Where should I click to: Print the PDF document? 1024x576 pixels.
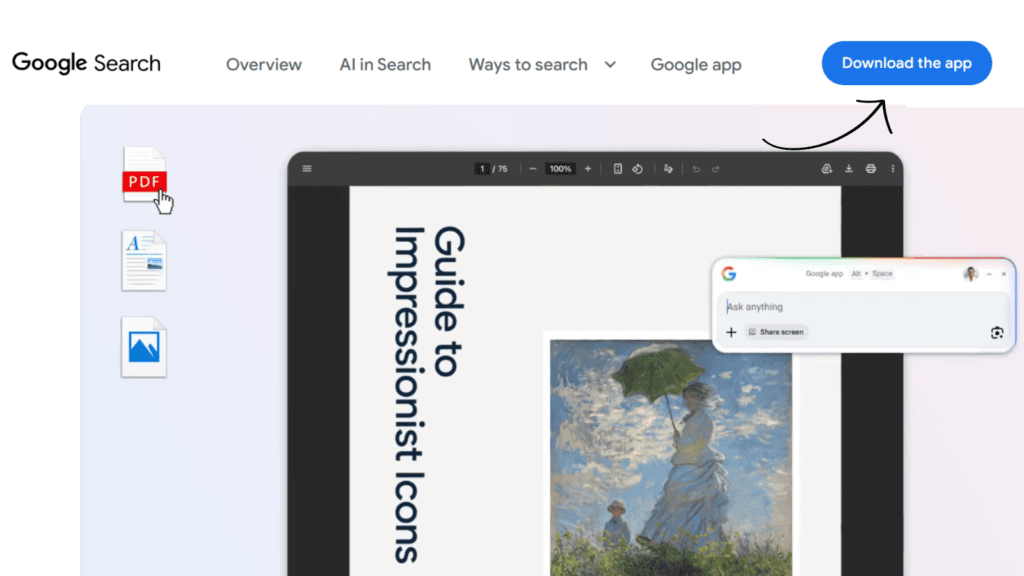871,169
